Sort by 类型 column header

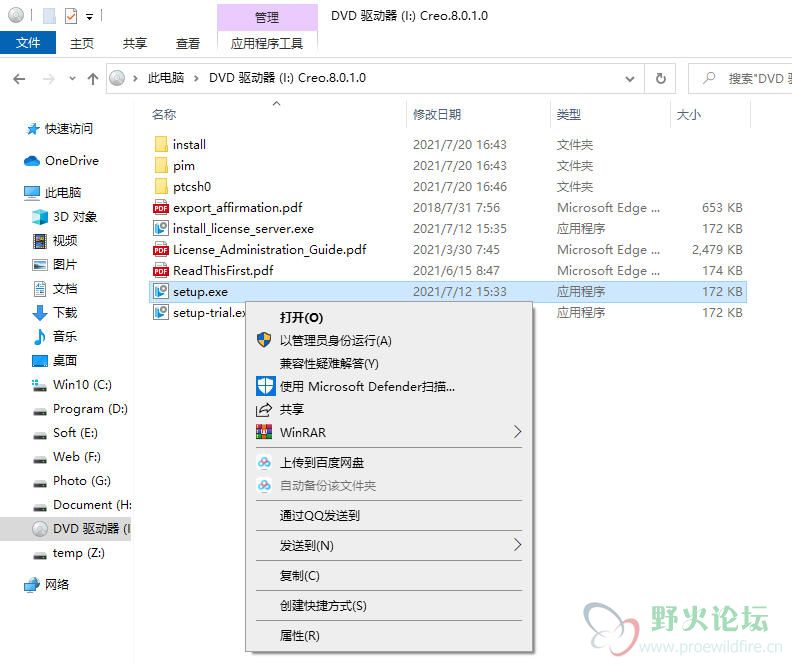(x=569, y=115)
